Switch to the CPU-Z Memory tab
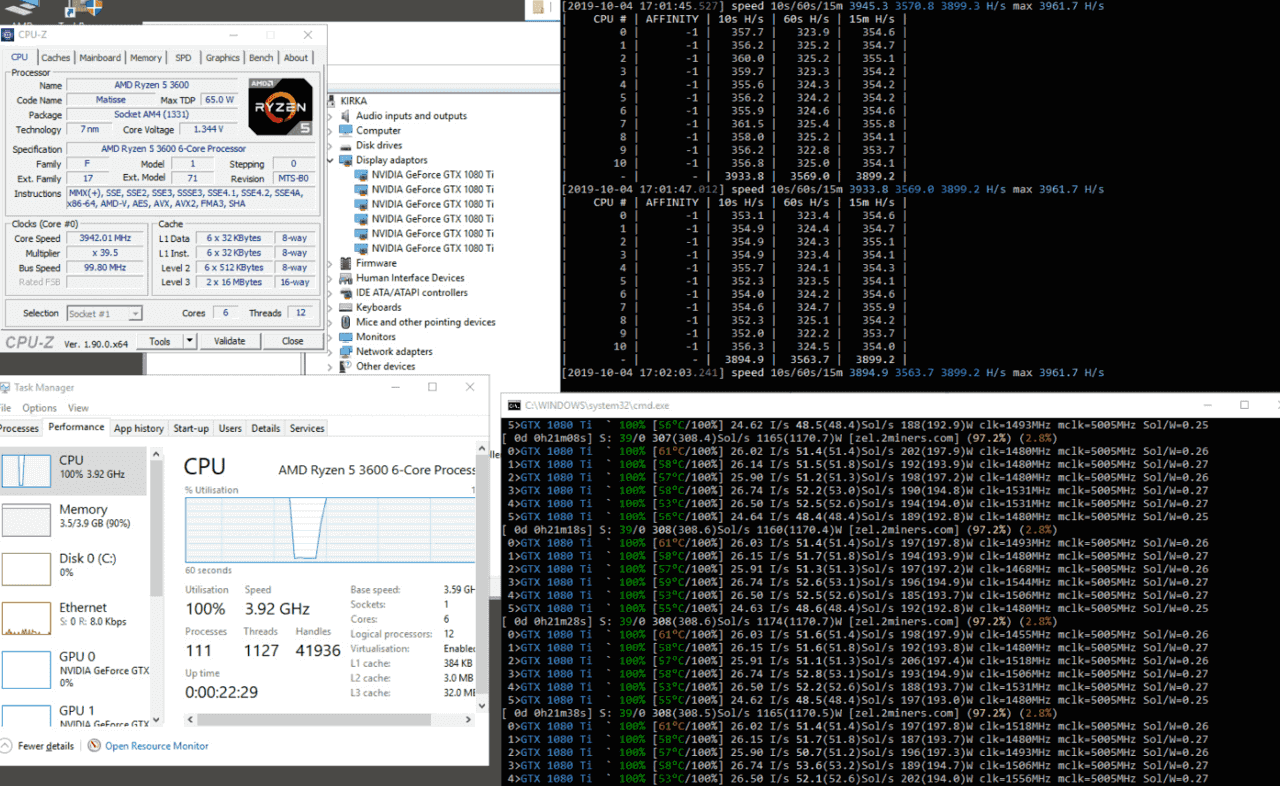Viewport: 1280px width, 786px height. 146,58
